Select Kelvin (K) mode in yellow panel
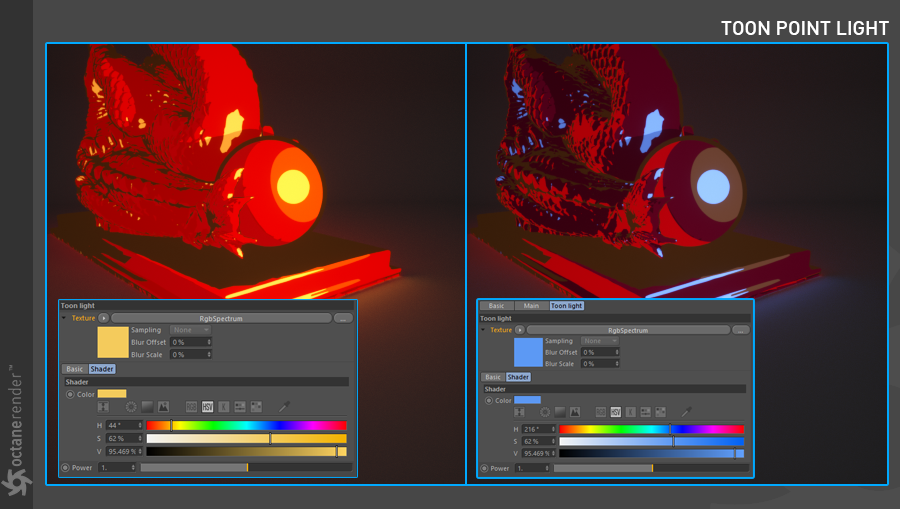900x509 pixels. tap(224, 407)
